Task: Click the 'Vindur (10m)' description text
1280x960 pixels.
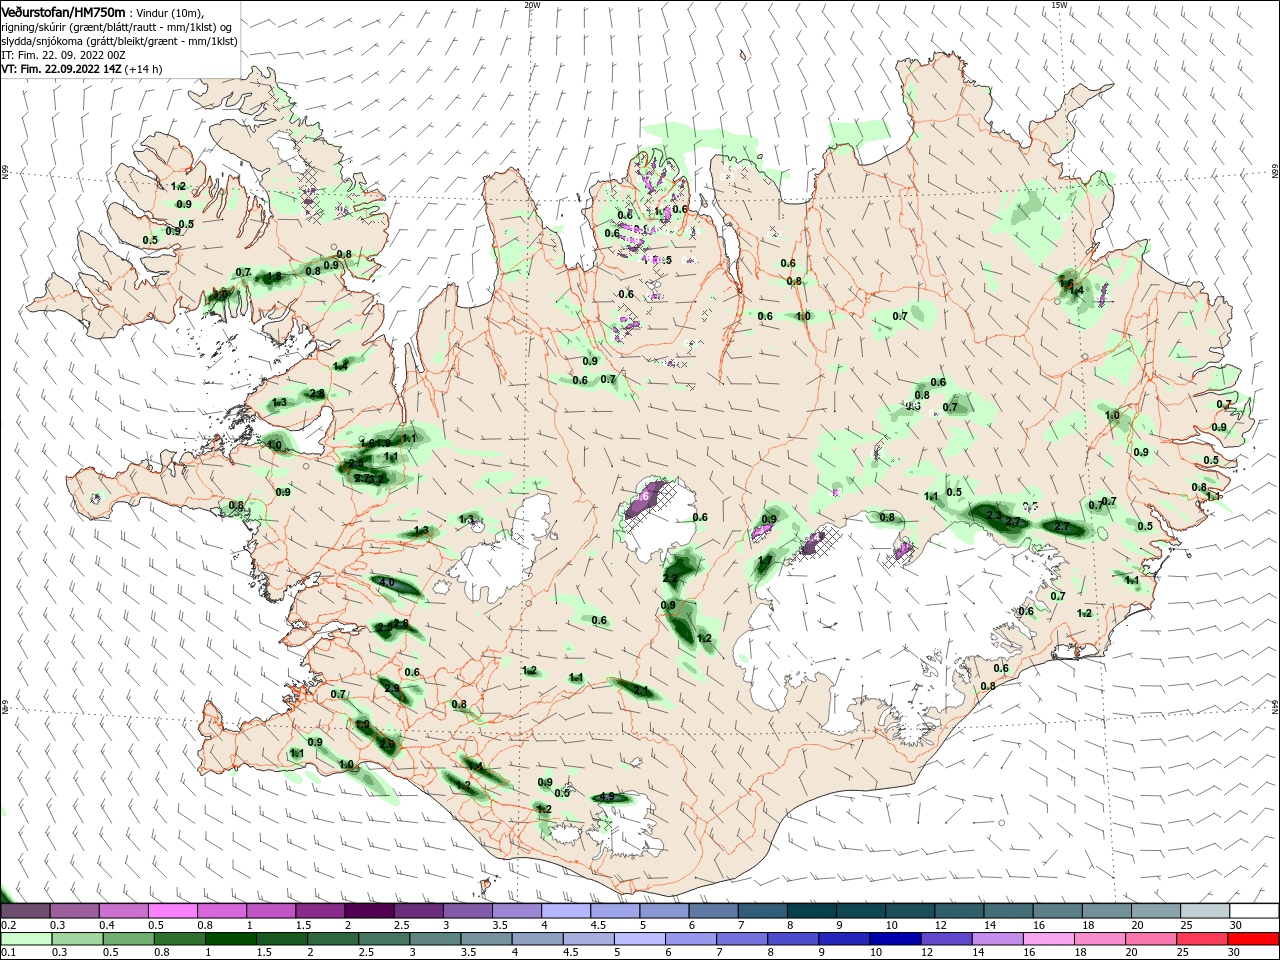Action: point(171,12)
